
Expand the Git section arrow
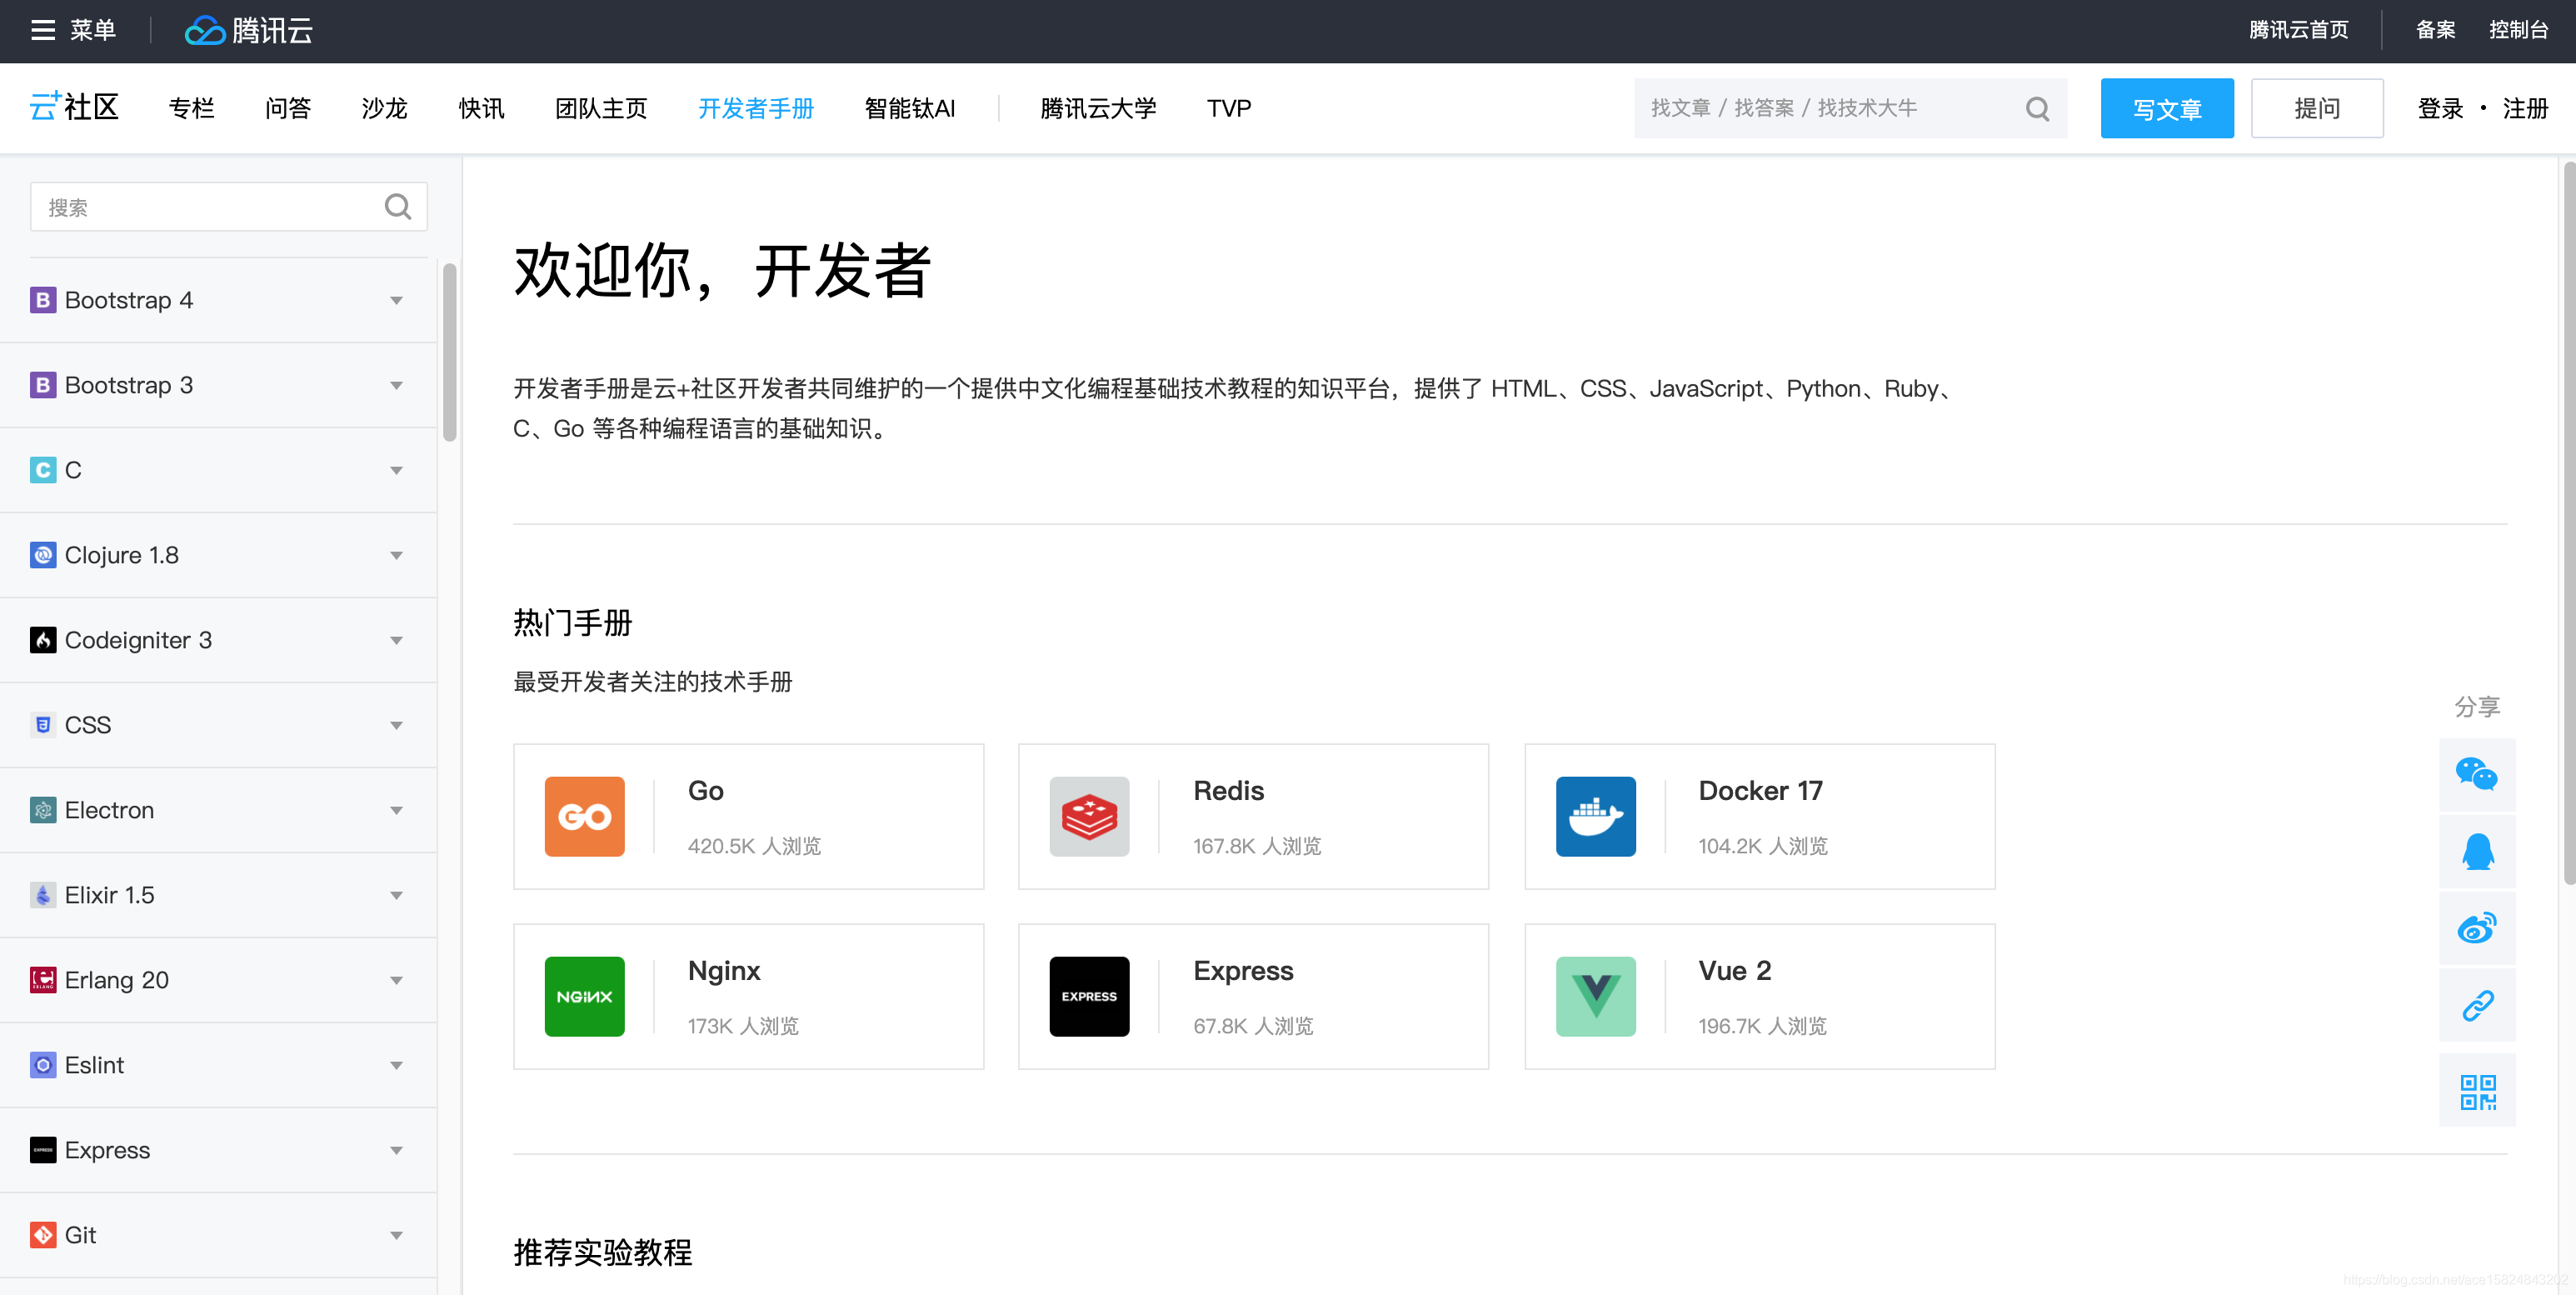[396, 1236]
